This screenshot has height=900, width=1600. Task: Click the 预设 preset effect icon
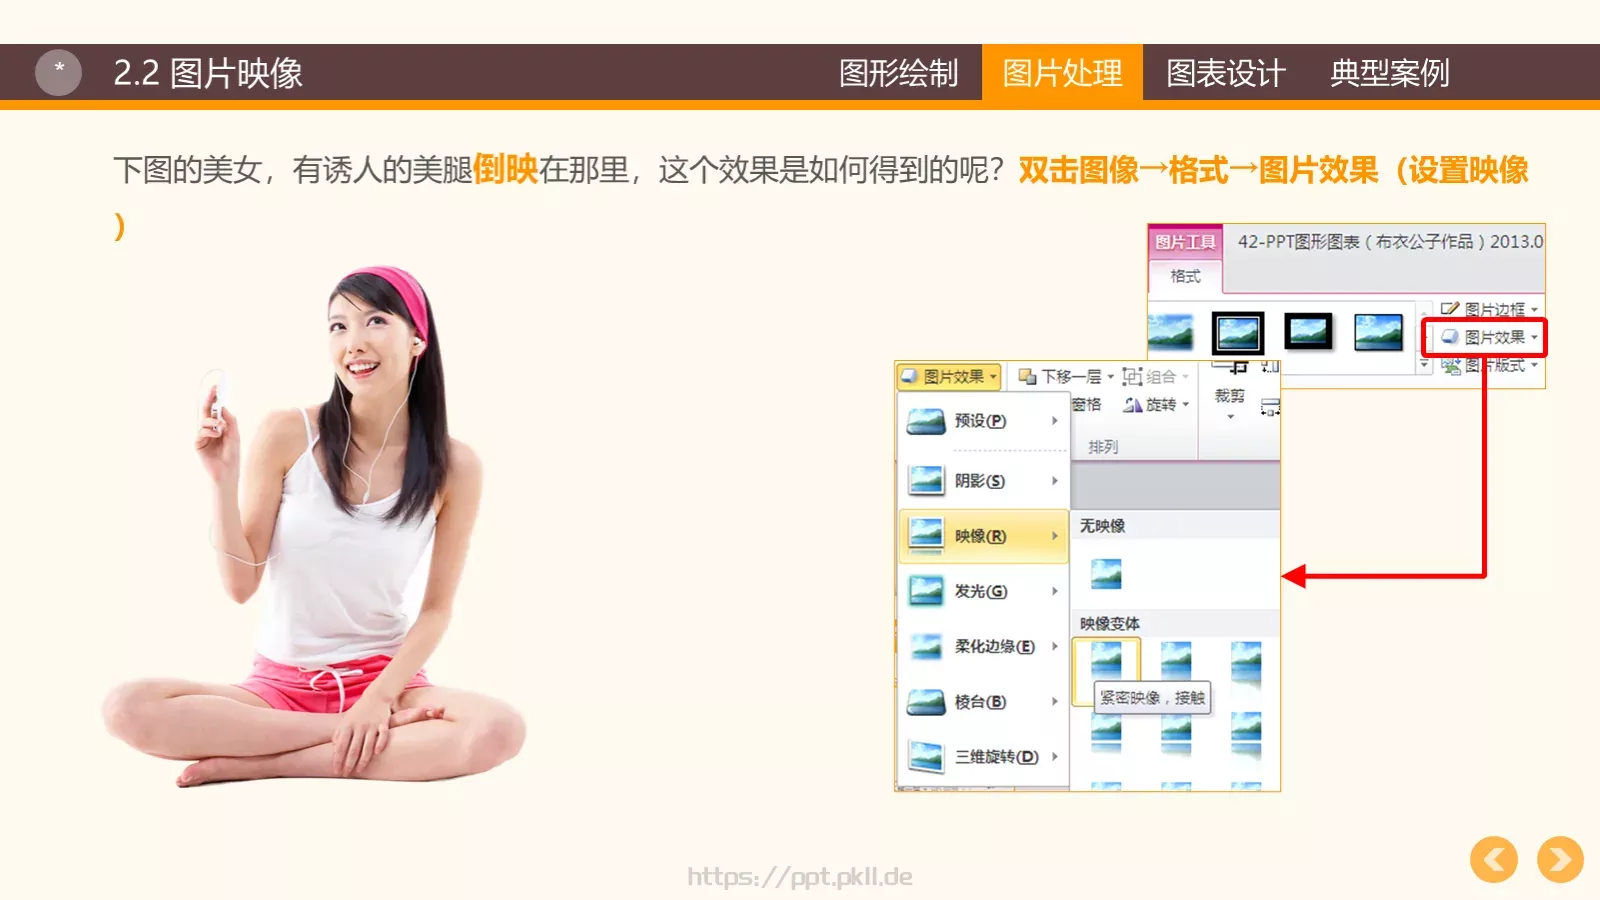pyautogui.click(x=926, y=421)
